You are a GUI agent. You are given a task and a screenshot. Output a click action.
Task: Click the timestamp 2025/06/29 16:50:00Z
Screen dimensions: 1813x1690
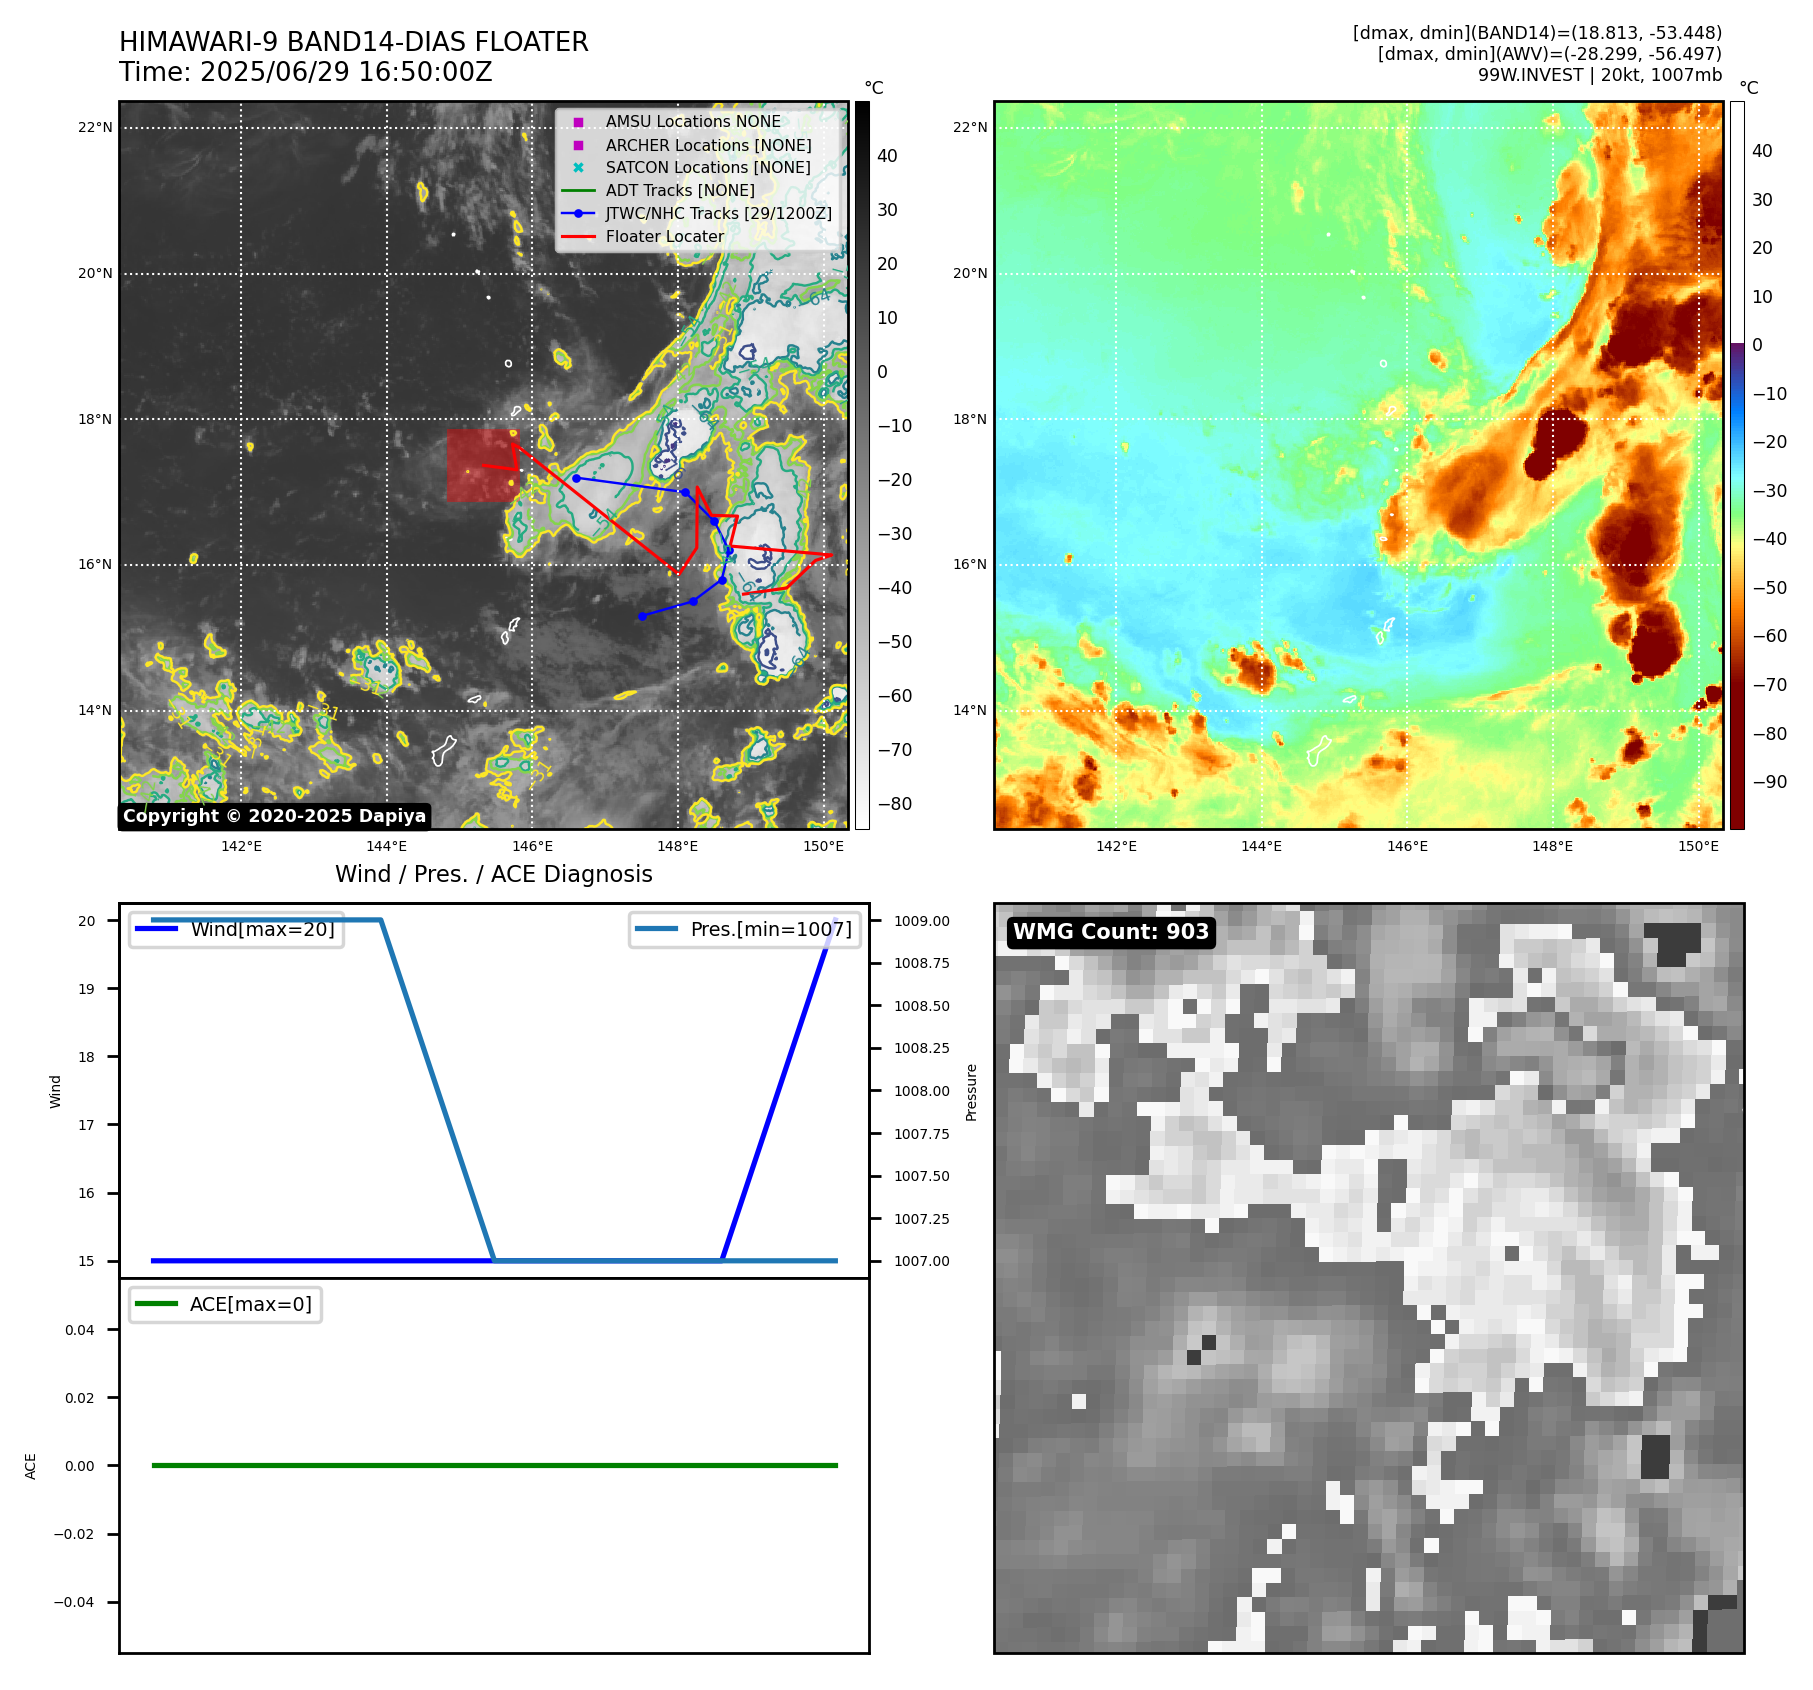(346, 72)
